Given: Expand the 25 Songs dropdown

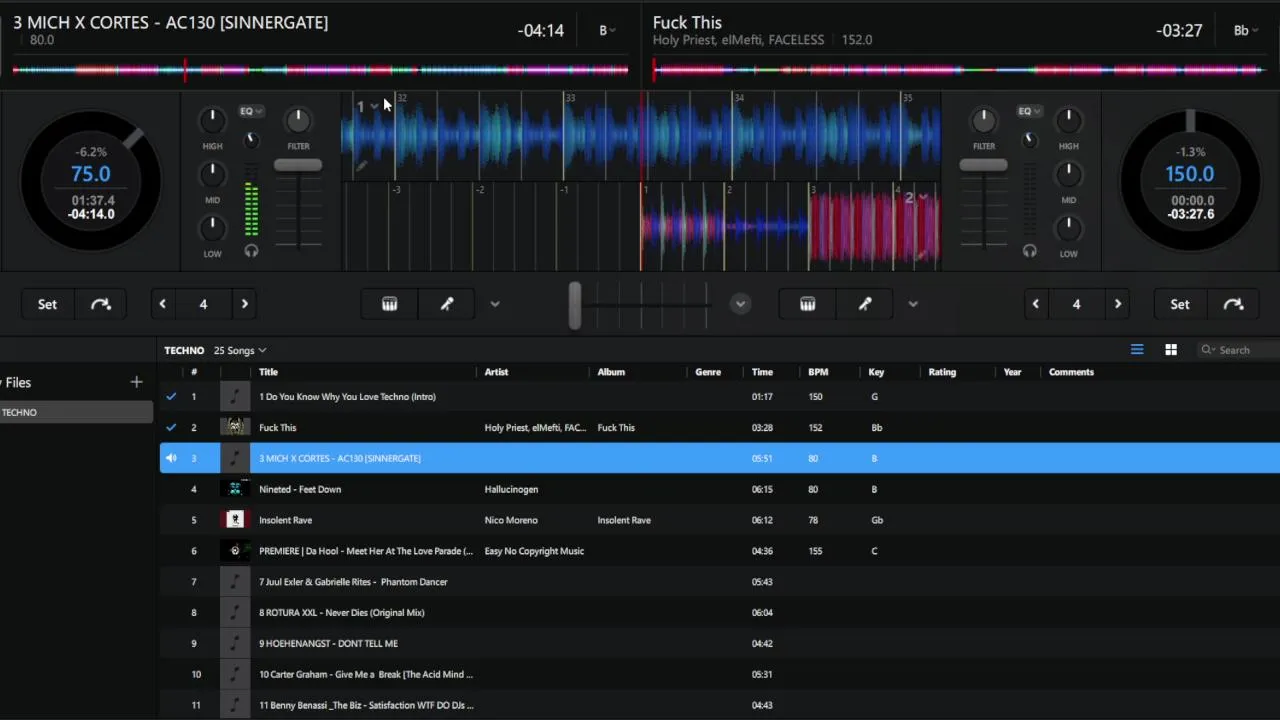Looking at the screenshot, I should [x=240, y=351].
